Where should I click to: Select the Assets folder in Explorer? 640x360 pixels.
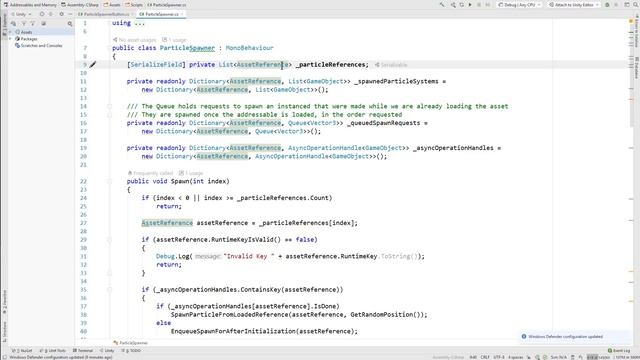pos(24,32)
